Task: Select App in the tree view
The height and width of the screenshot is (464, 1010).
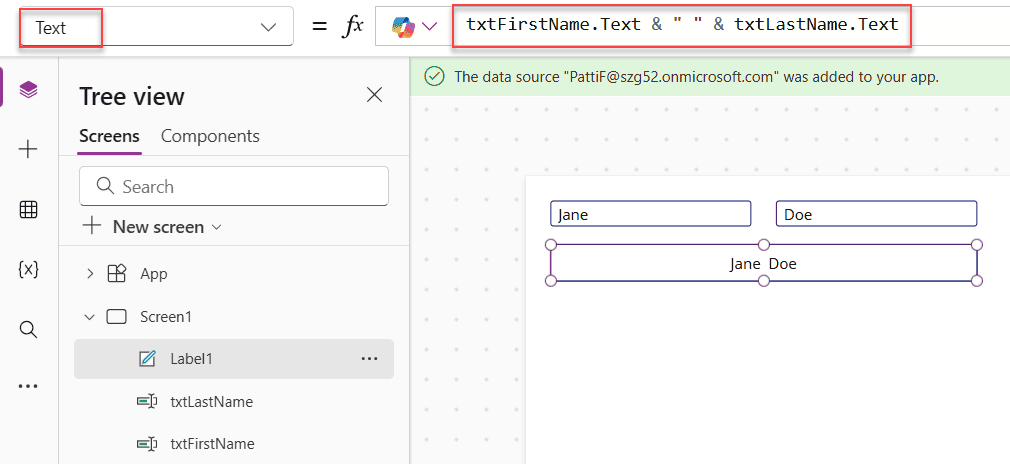Action: pyautogui.click(x=154, y=274)
